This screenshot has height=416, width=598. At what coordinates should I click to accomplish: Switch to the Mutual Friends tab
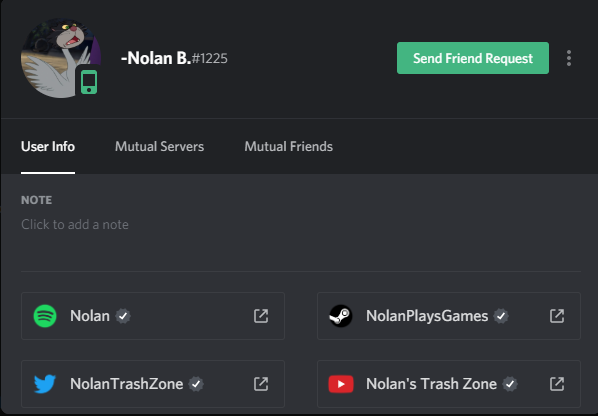coord(289,146)
